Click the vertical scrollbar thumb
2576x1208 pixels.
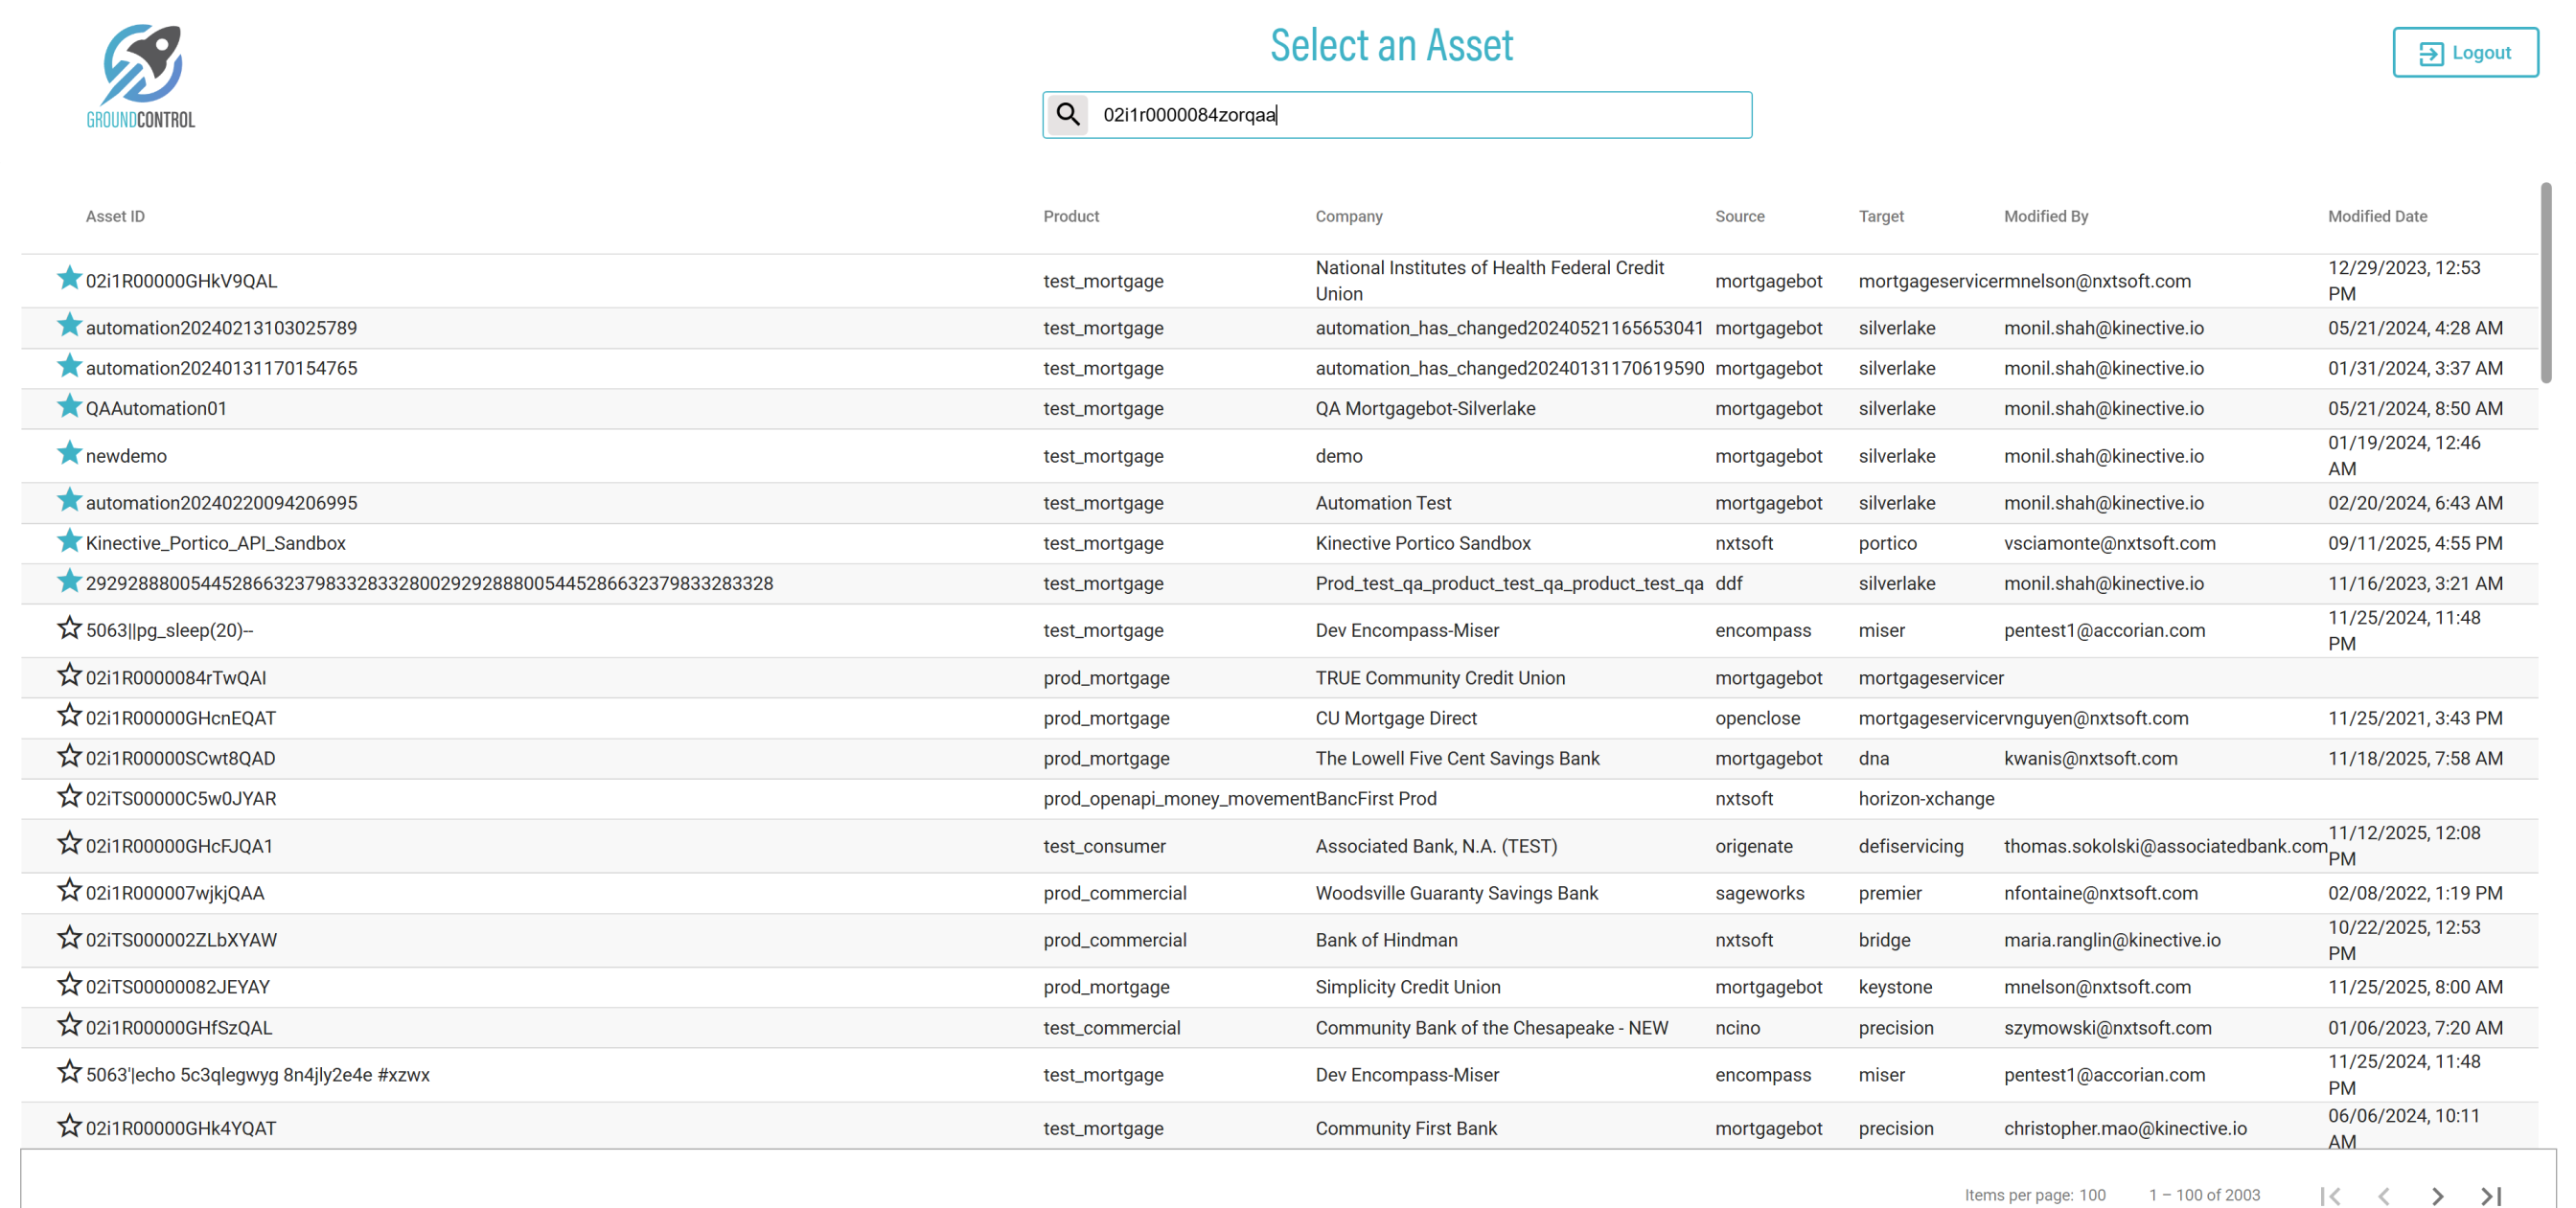pos(2545,282)
